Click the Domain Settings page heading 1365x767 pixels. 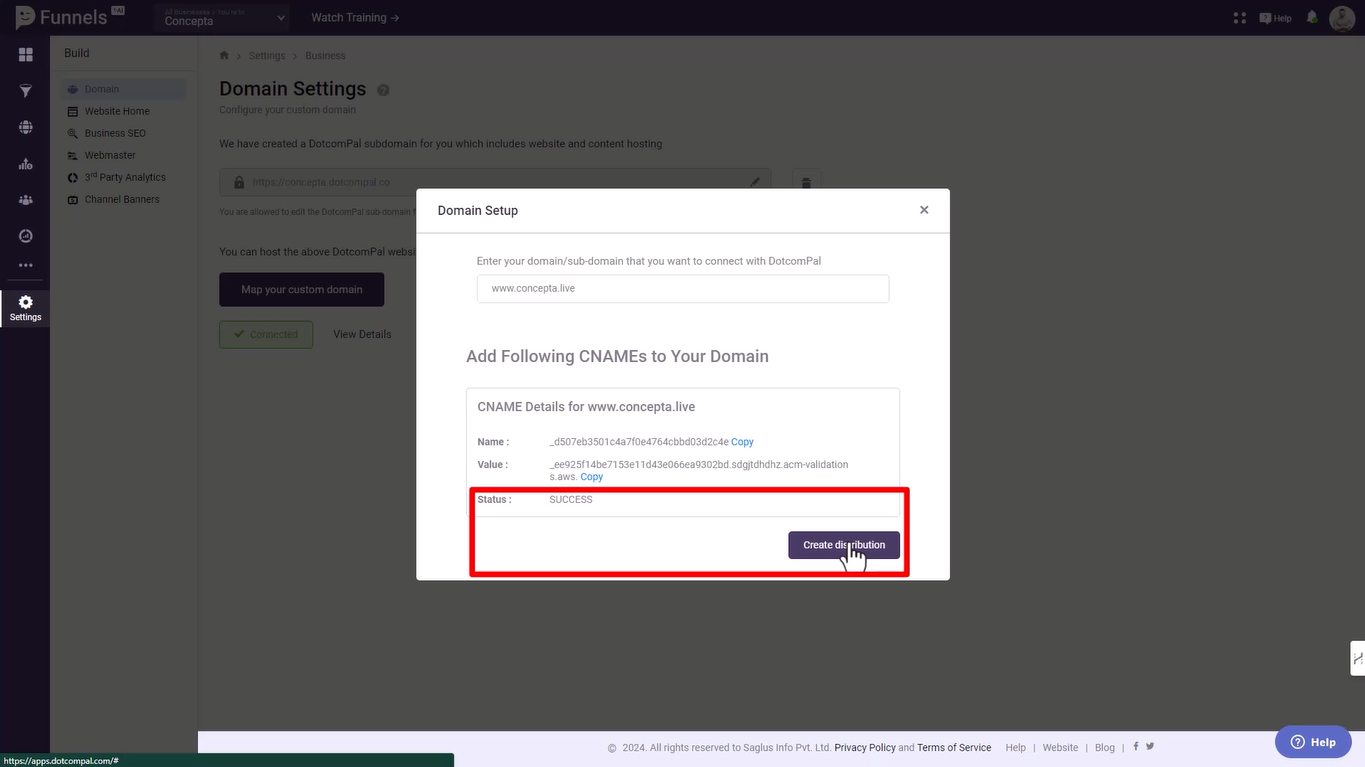[x=293, y=89]
